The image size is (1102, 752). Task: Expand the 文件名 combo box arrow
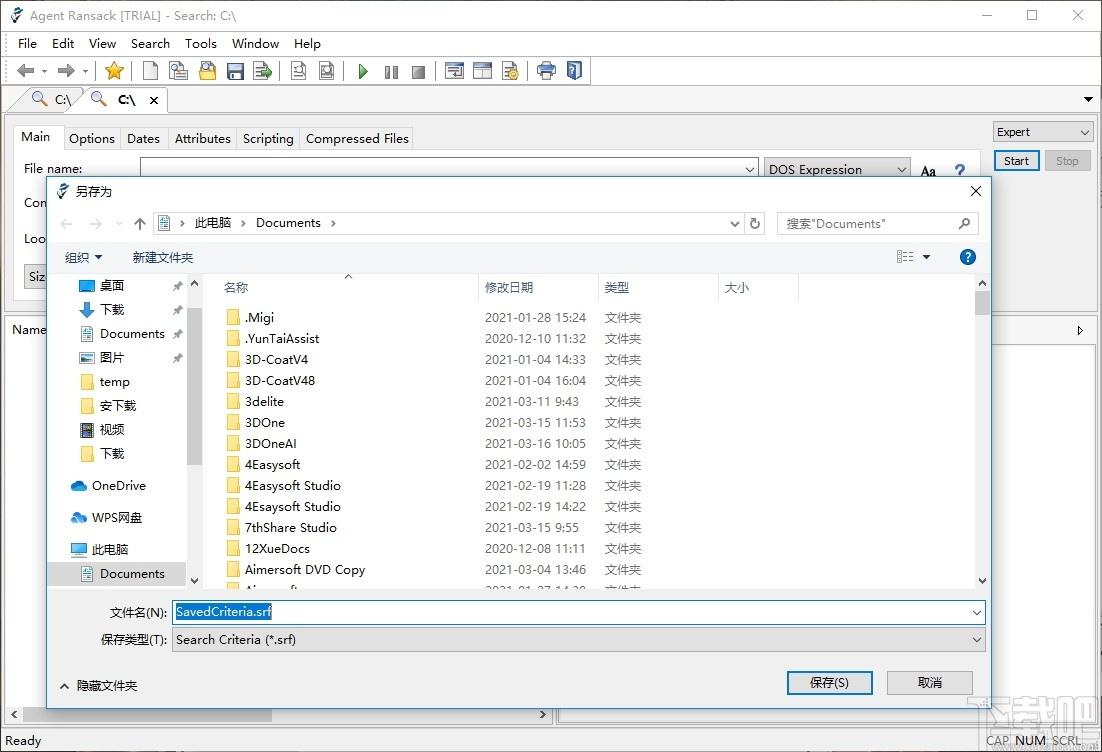pyautogui.click(x=976, y=612)
